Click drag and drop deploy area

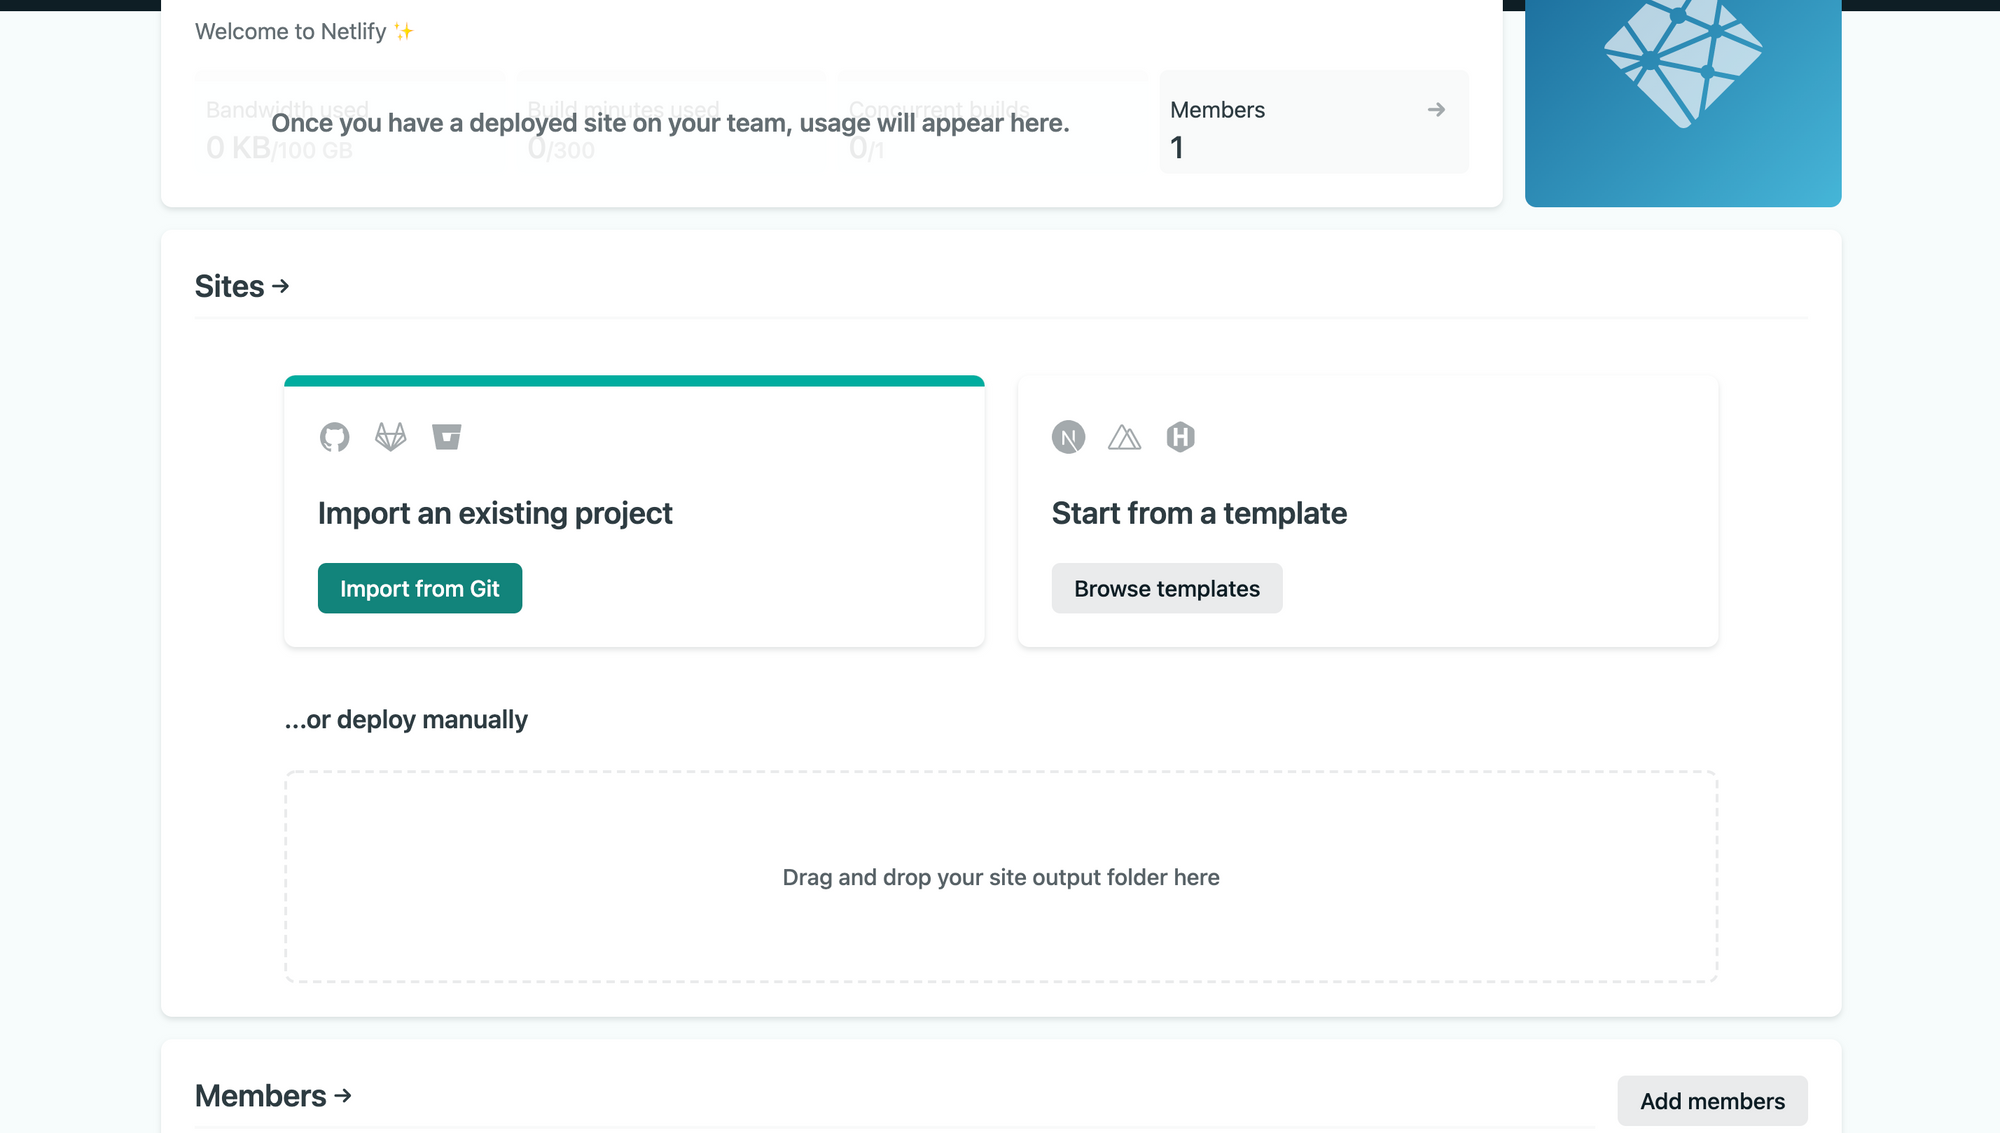click(x=1000, y=876)
